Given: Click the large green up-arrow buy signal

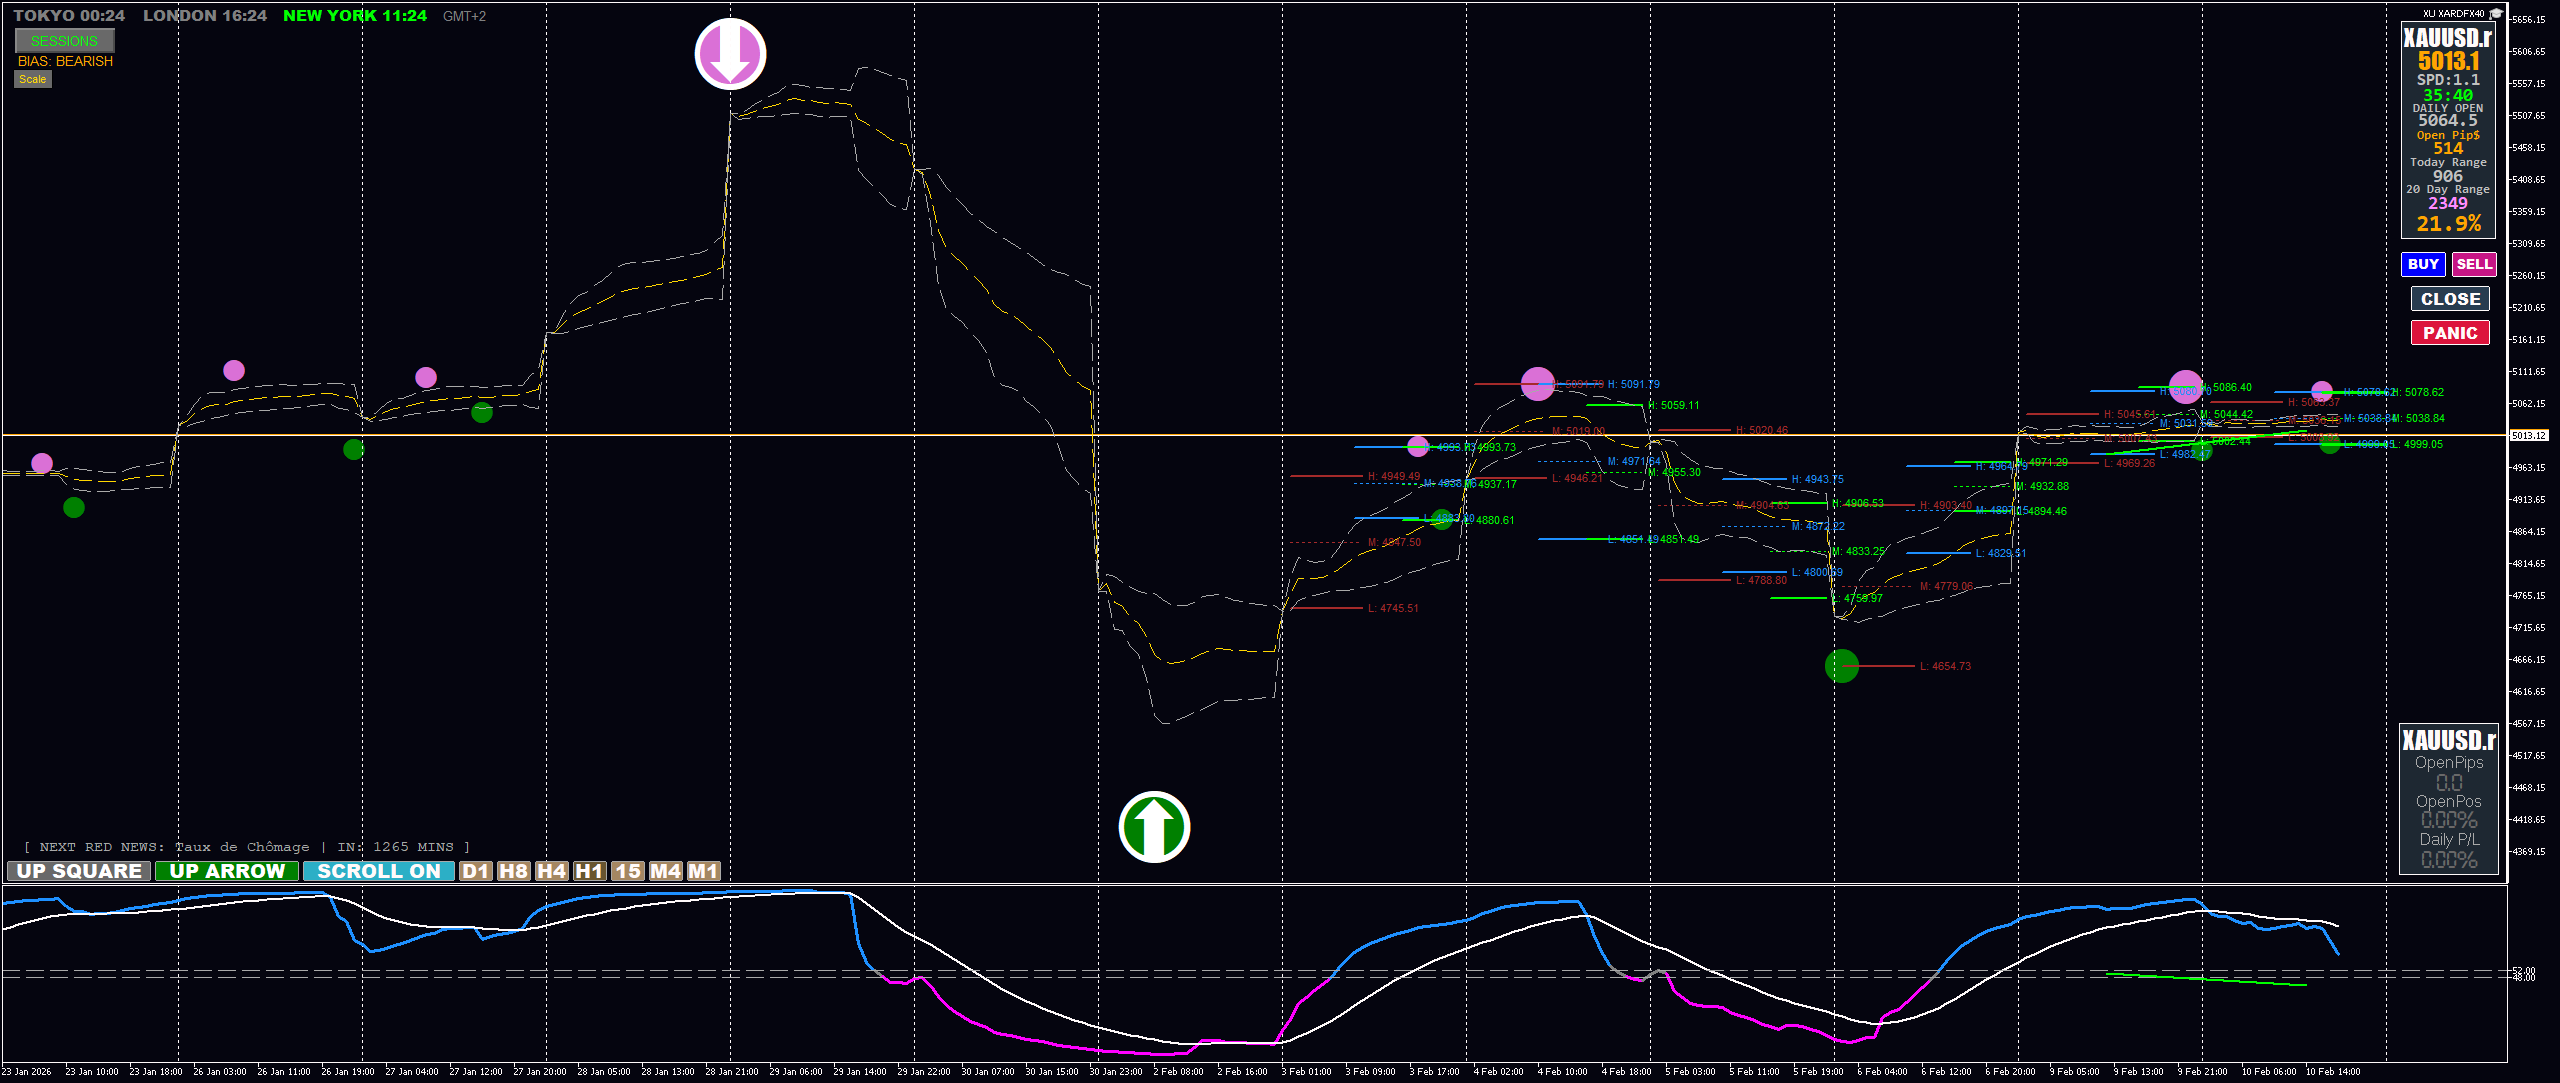Looking at the screenshot, I should tap(1154, 827).
